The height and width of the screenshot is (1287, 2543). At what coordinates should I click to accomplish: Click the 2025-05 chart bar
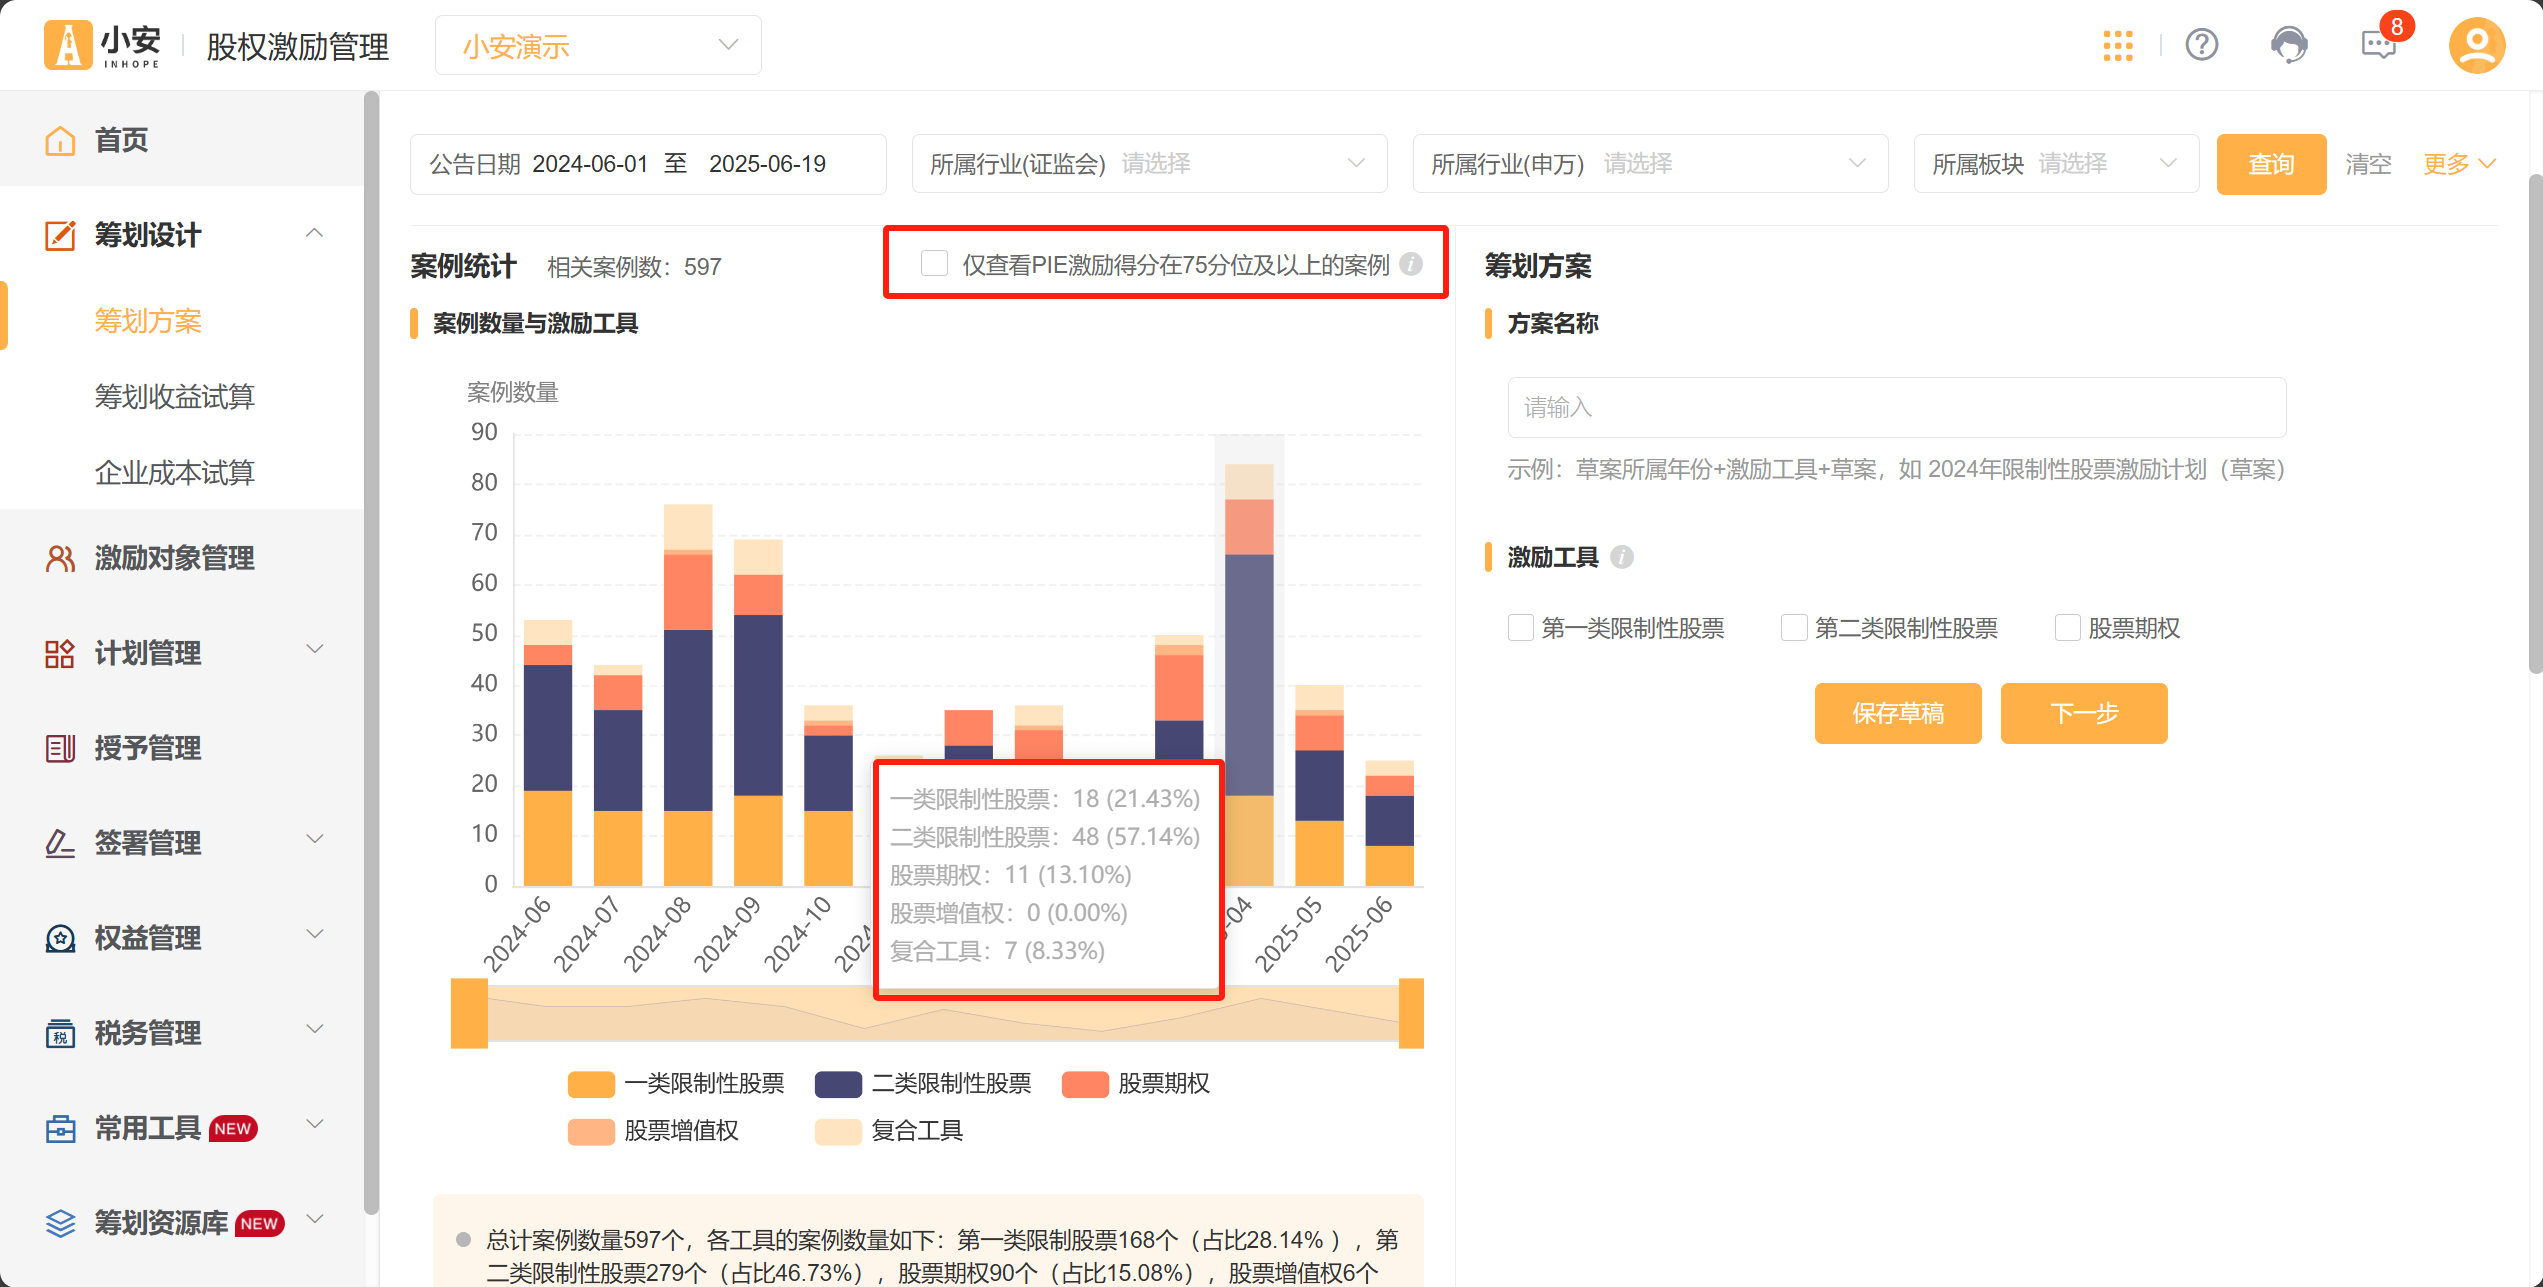tap(1319, 785)
